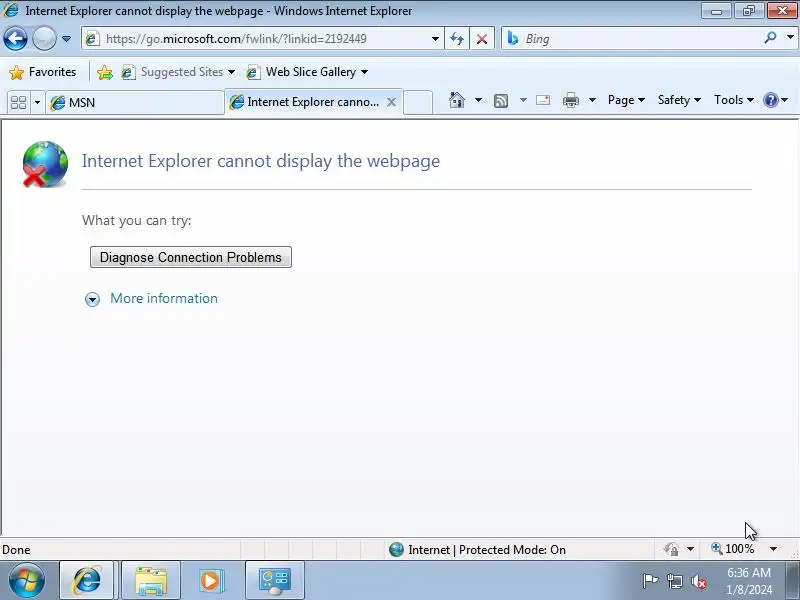Open the tab list dropdown arrow
Screen dimensions: 800x600
click(37, 103)
